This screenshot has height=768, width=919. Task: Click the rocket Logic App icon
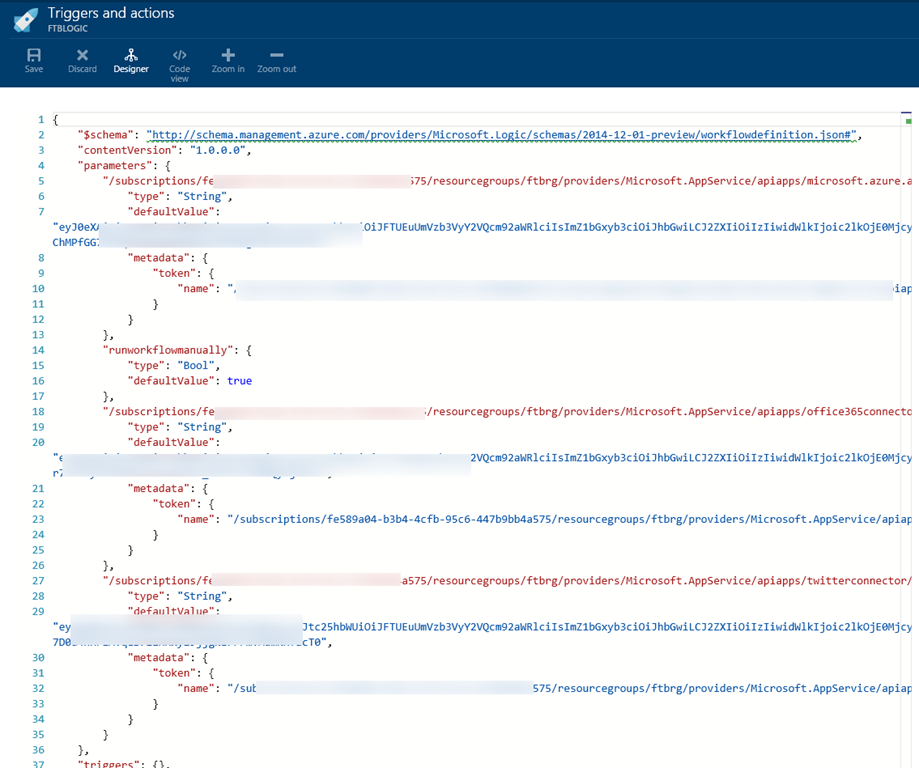click(25, 19)
